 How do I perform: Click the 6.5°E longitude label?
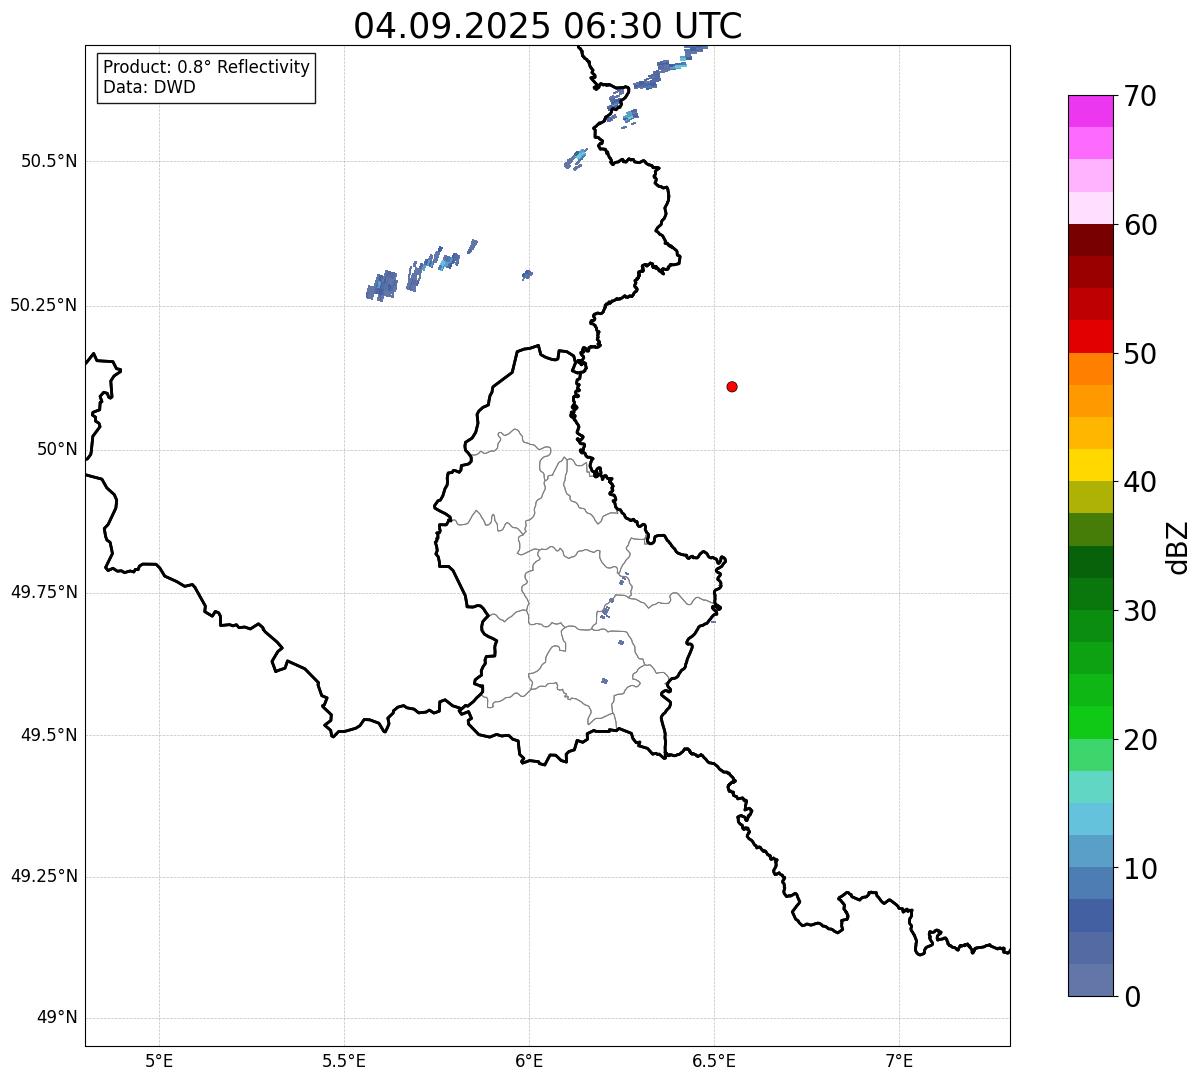[714, 1060]
